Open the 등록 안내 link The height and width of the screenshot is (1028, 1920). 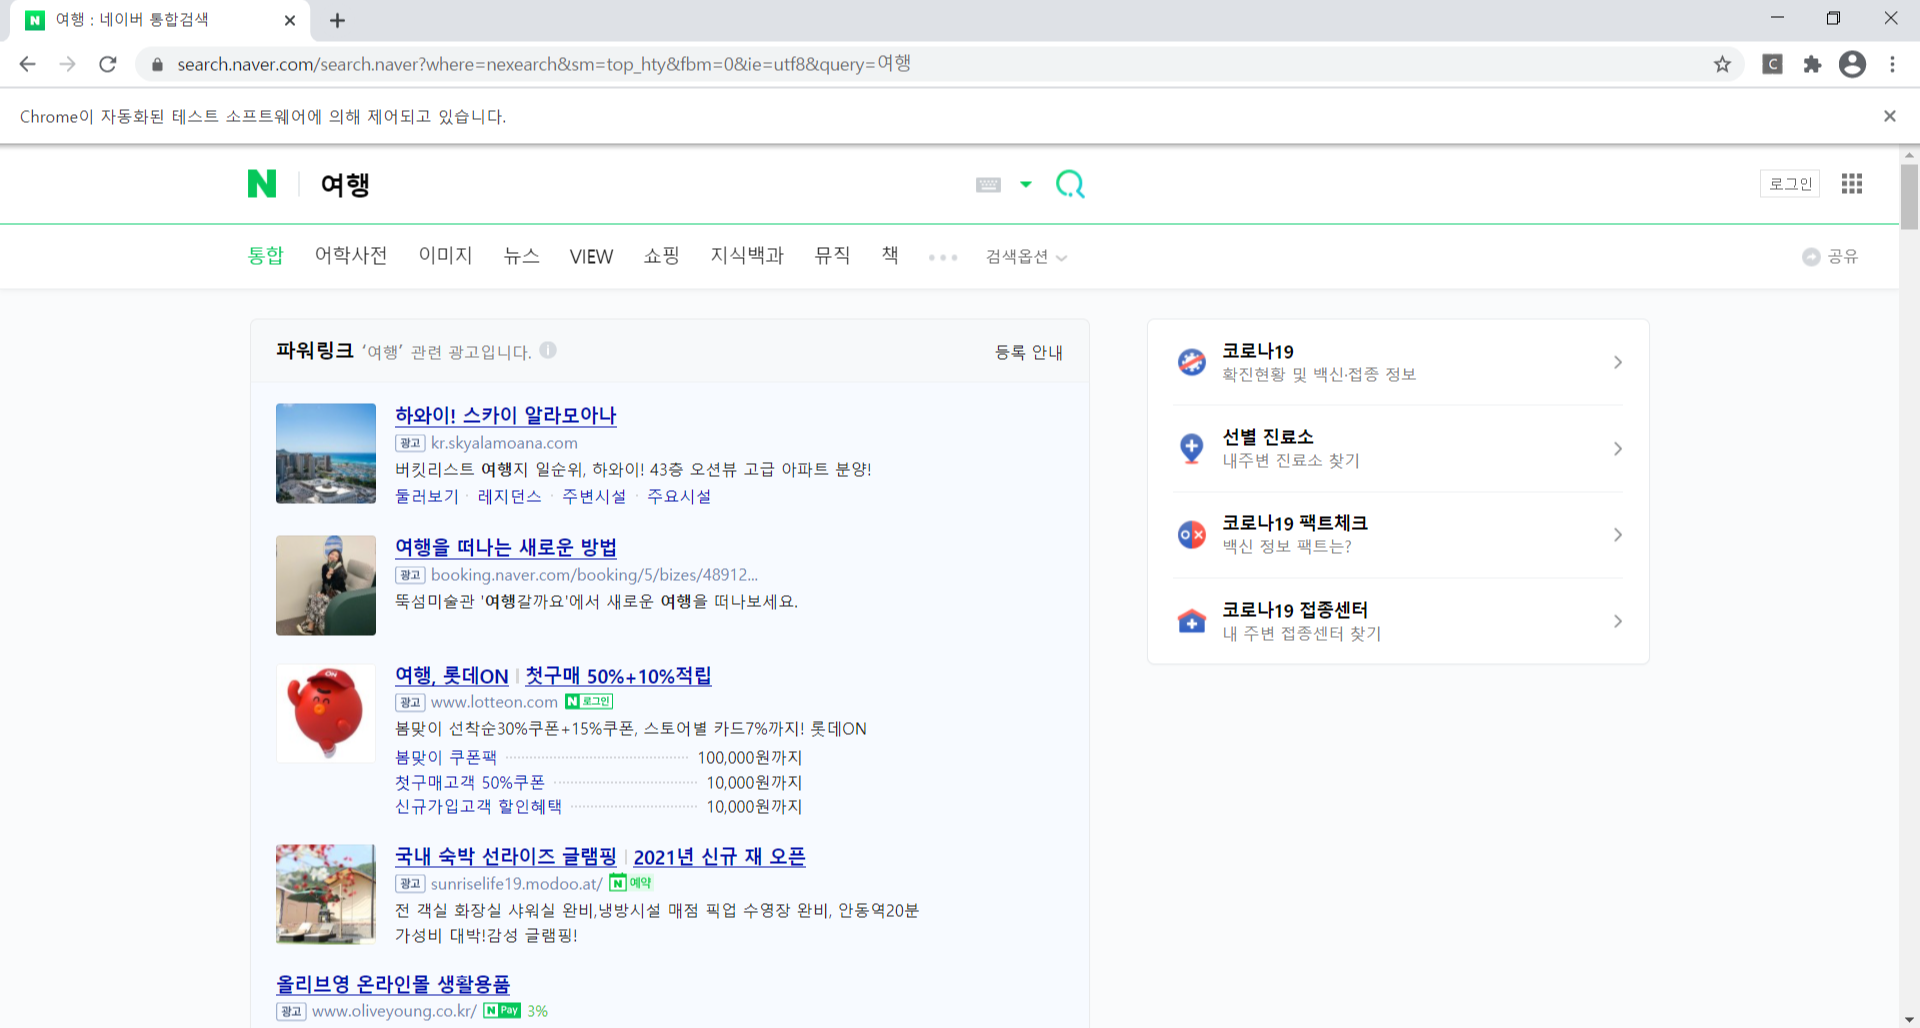point(1028,352)
